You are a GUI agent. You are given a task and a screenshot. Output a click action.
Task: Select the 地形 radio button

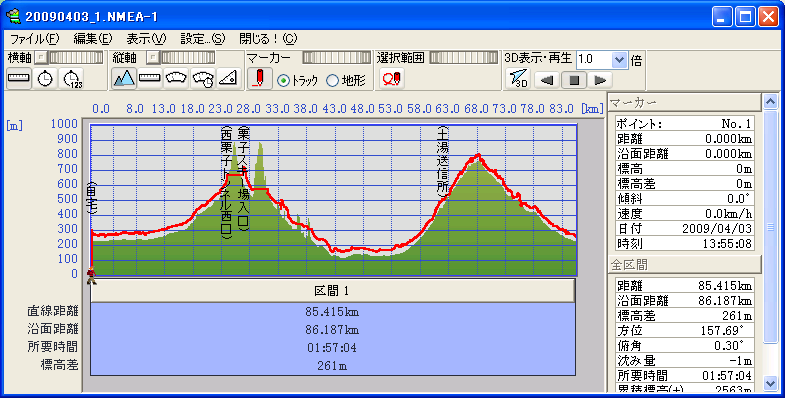pyautogui.click(x=332, y=80)
